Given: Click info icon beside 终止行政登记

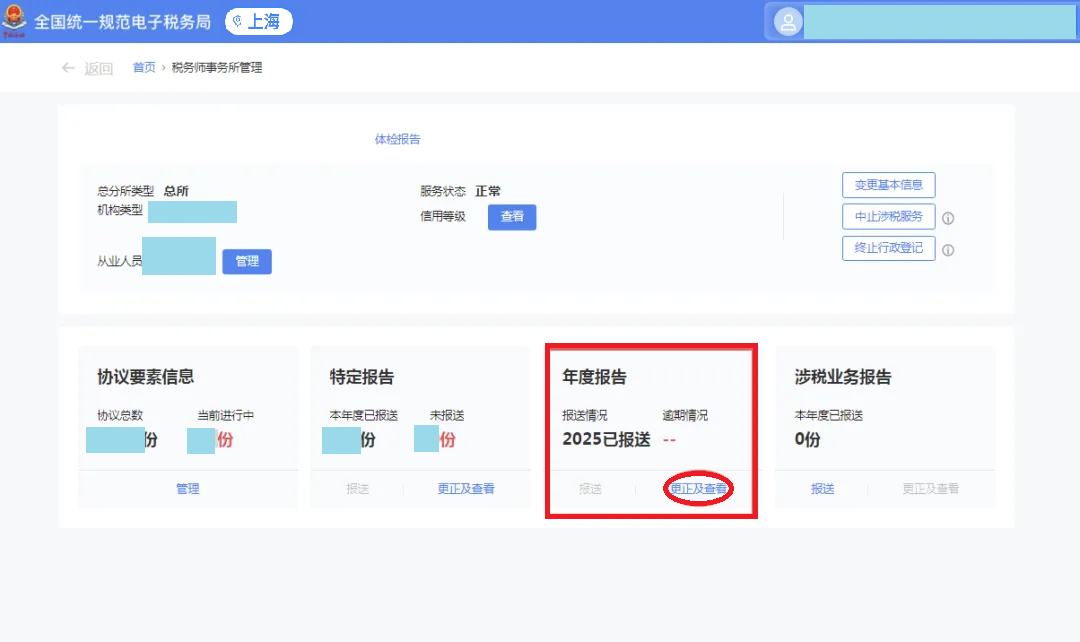Looking at the screenshot, I should (948, 250).
